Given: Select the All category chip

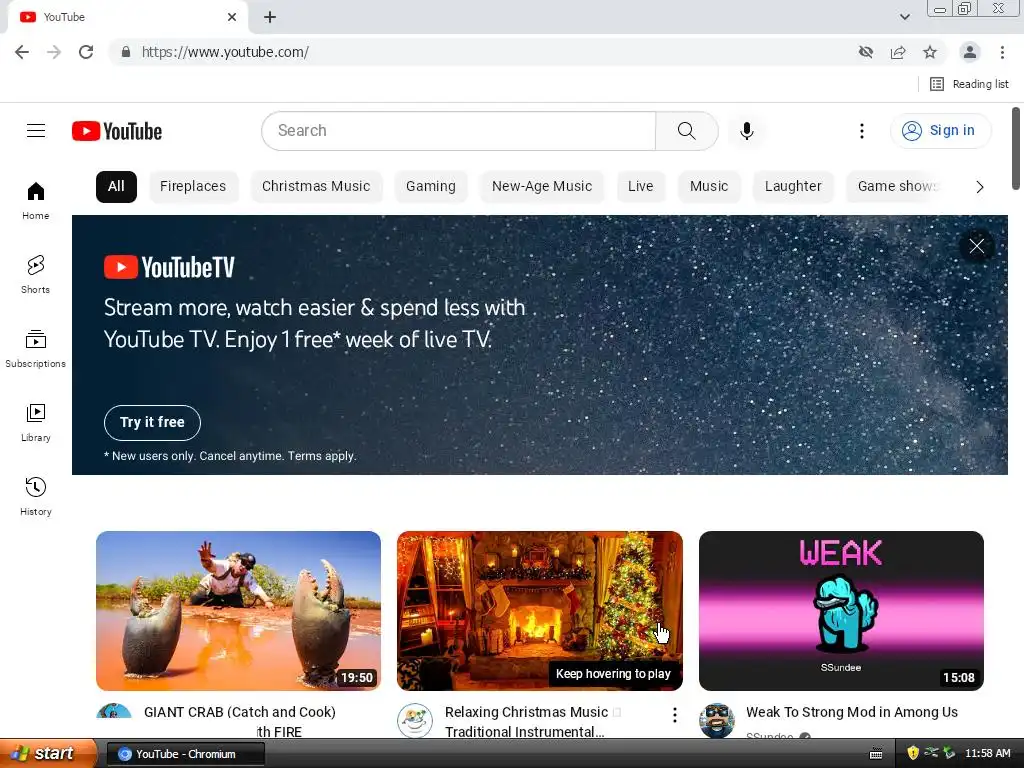Looking at the screenshot, I should [116, 186].
